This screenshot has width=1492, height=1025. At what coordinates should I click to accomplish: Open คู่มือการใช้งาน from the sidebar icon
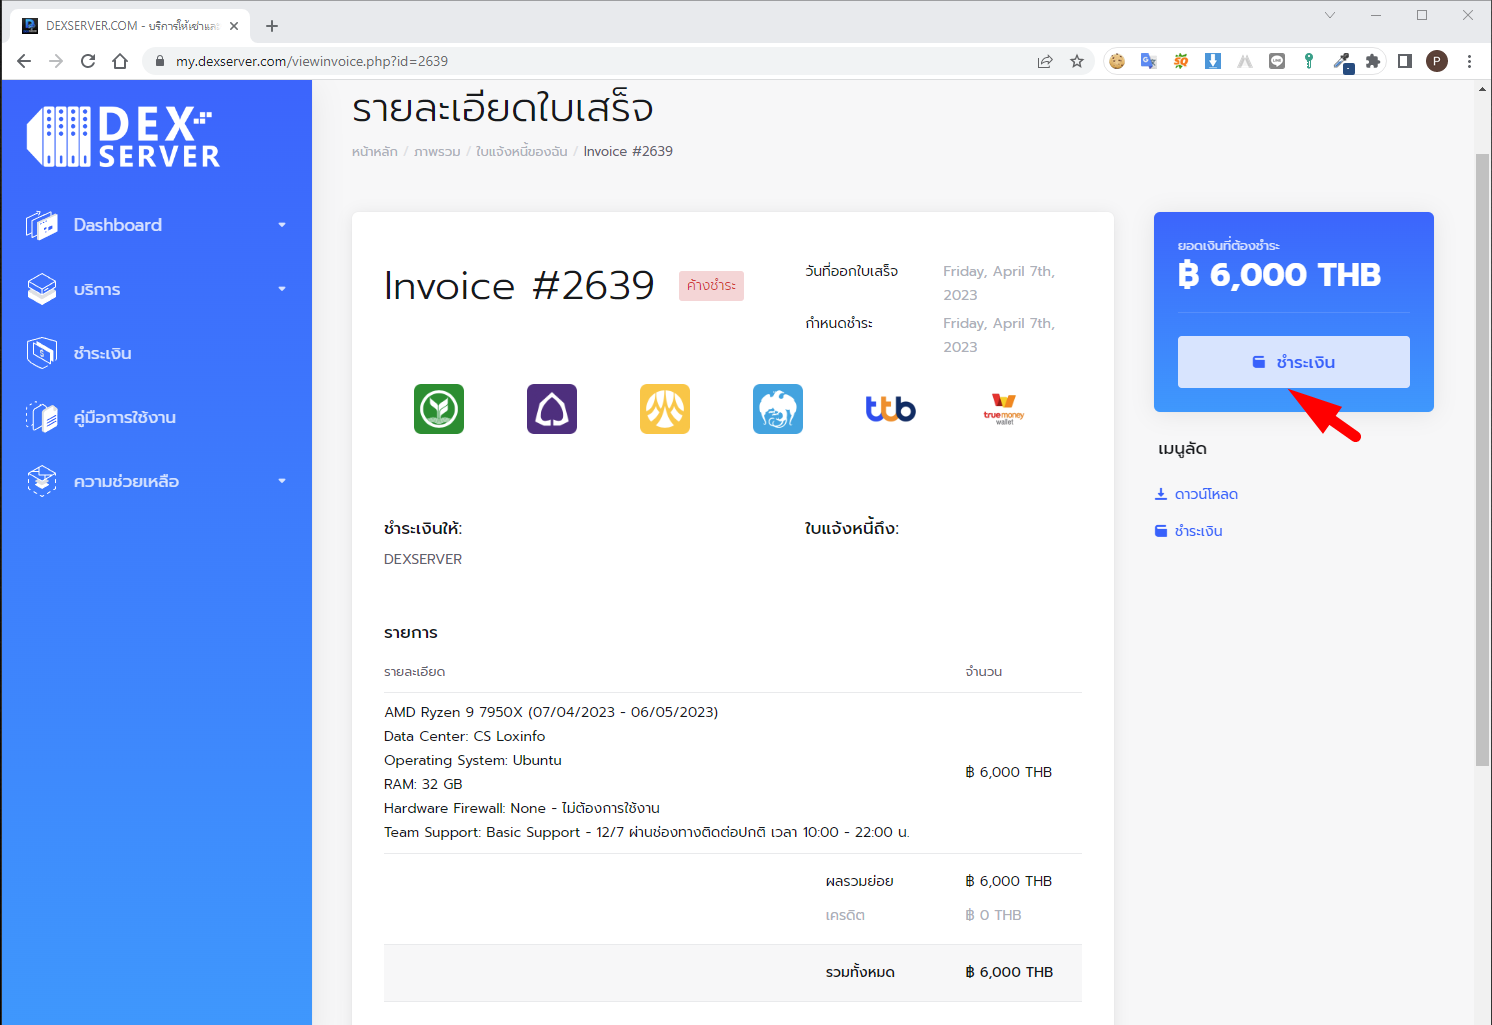pyautogui.click(x=41, y=417)
